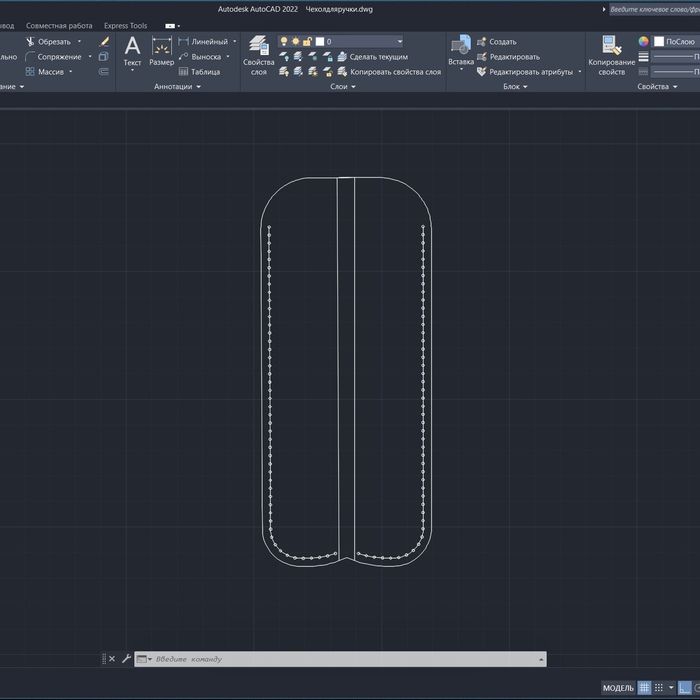Click the Table (Таблица) tool
Image resolution: width=700 pixels, height=700 pixels.
(x=199, y=72)
